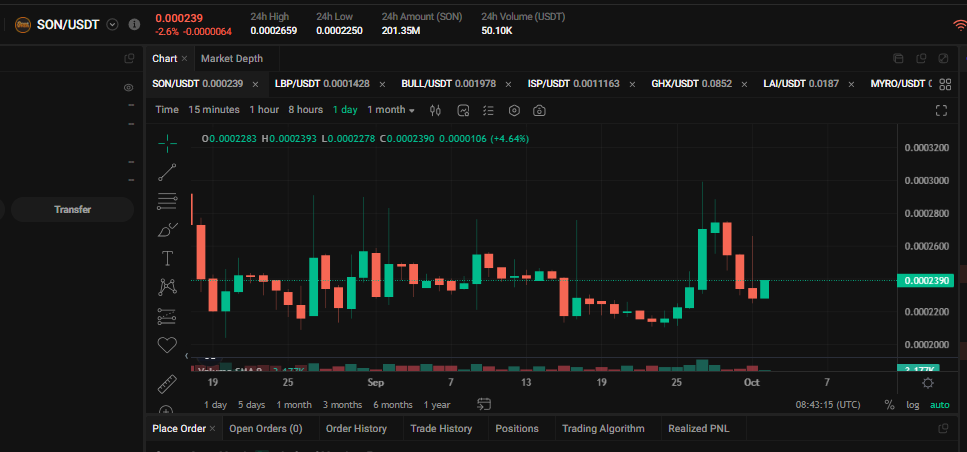Screen dimensions: 967x452
Task: Click the red network signal icon
Action: (x=960, y=25)
